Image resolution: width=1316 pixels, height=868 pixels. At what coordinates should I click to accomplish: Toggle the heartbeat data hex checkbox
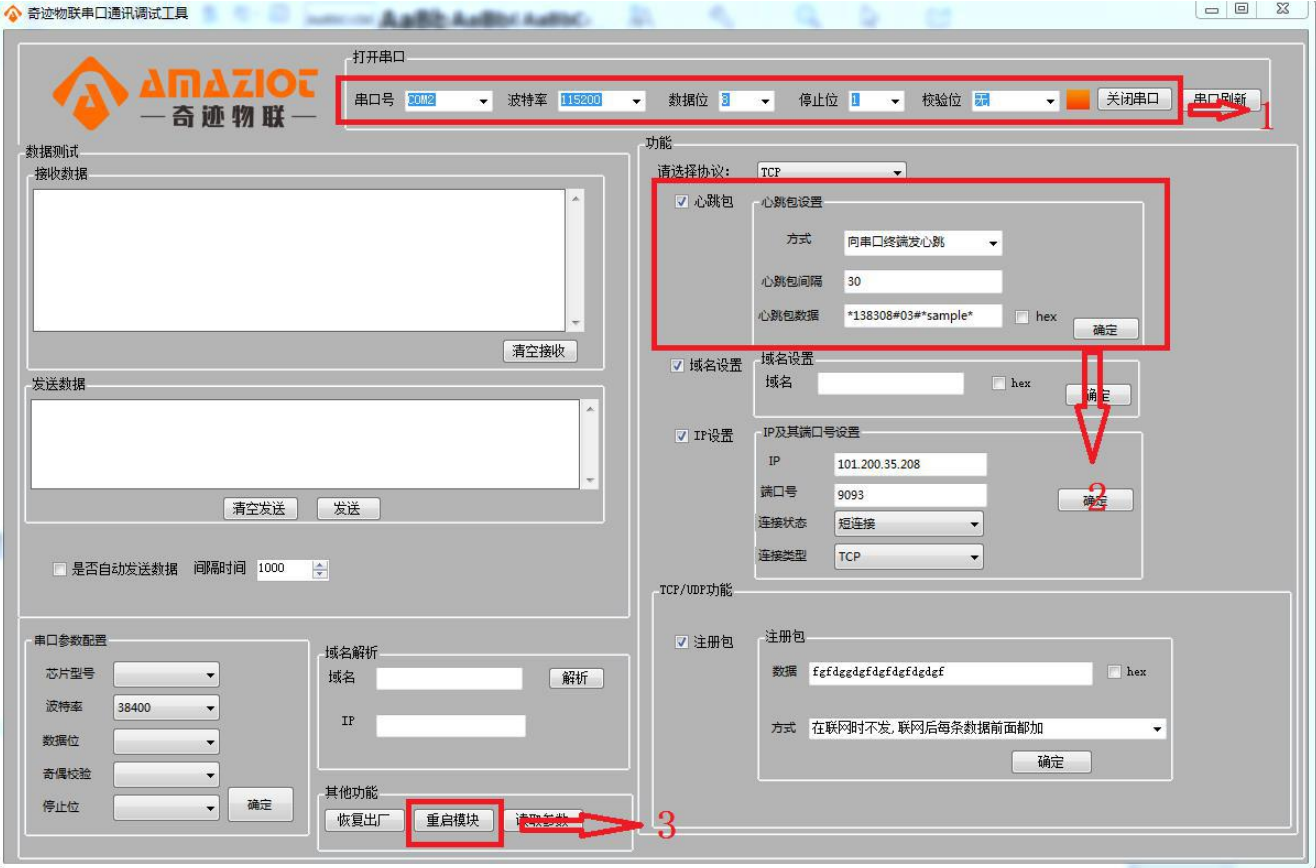click(x=1021, y=317)
